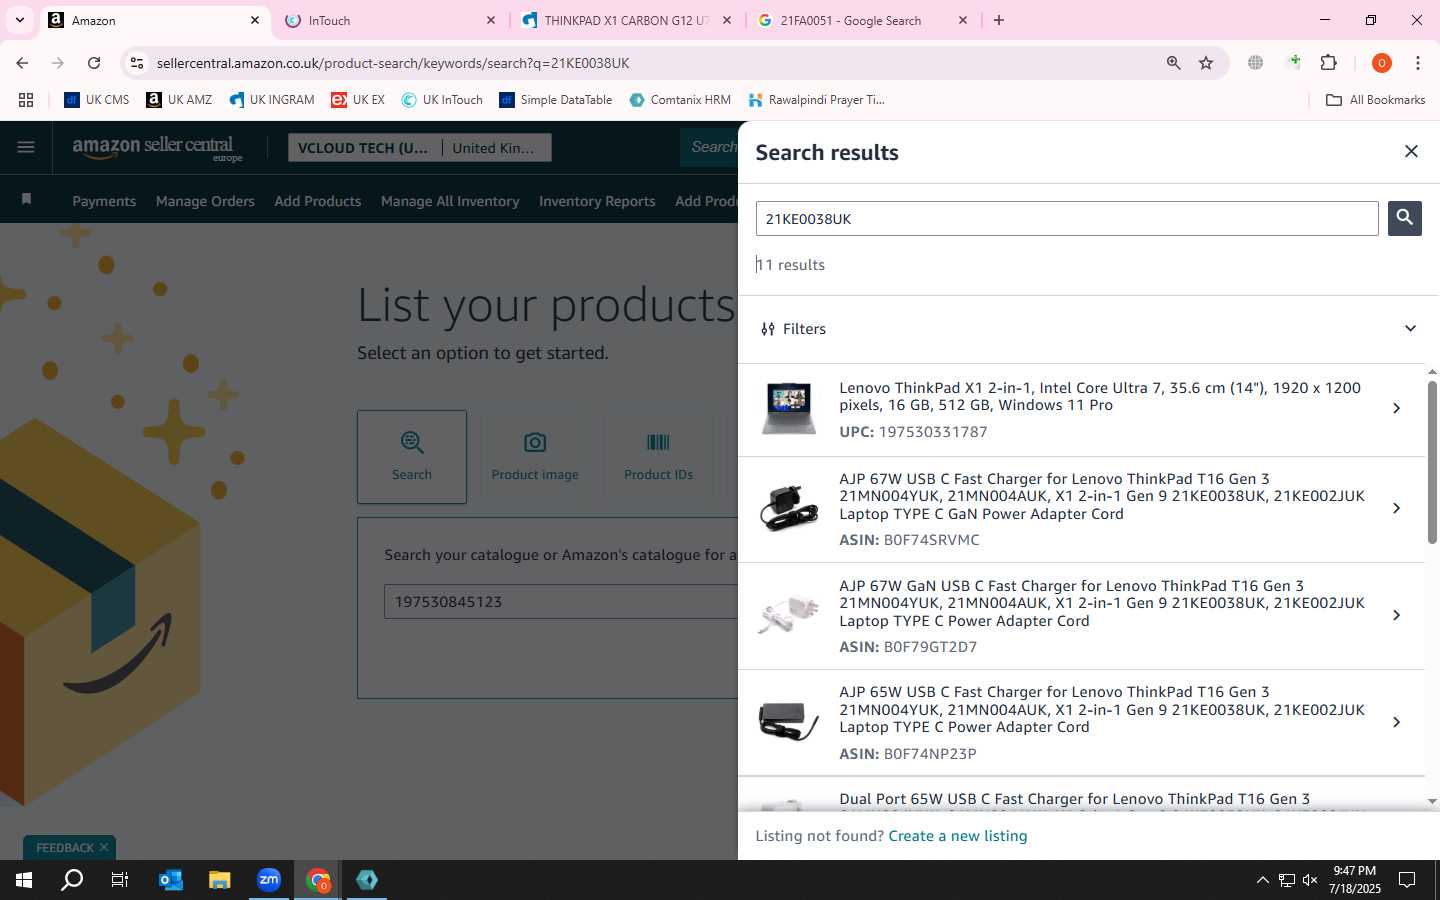Open the Windows Start menu

point(24,880)
